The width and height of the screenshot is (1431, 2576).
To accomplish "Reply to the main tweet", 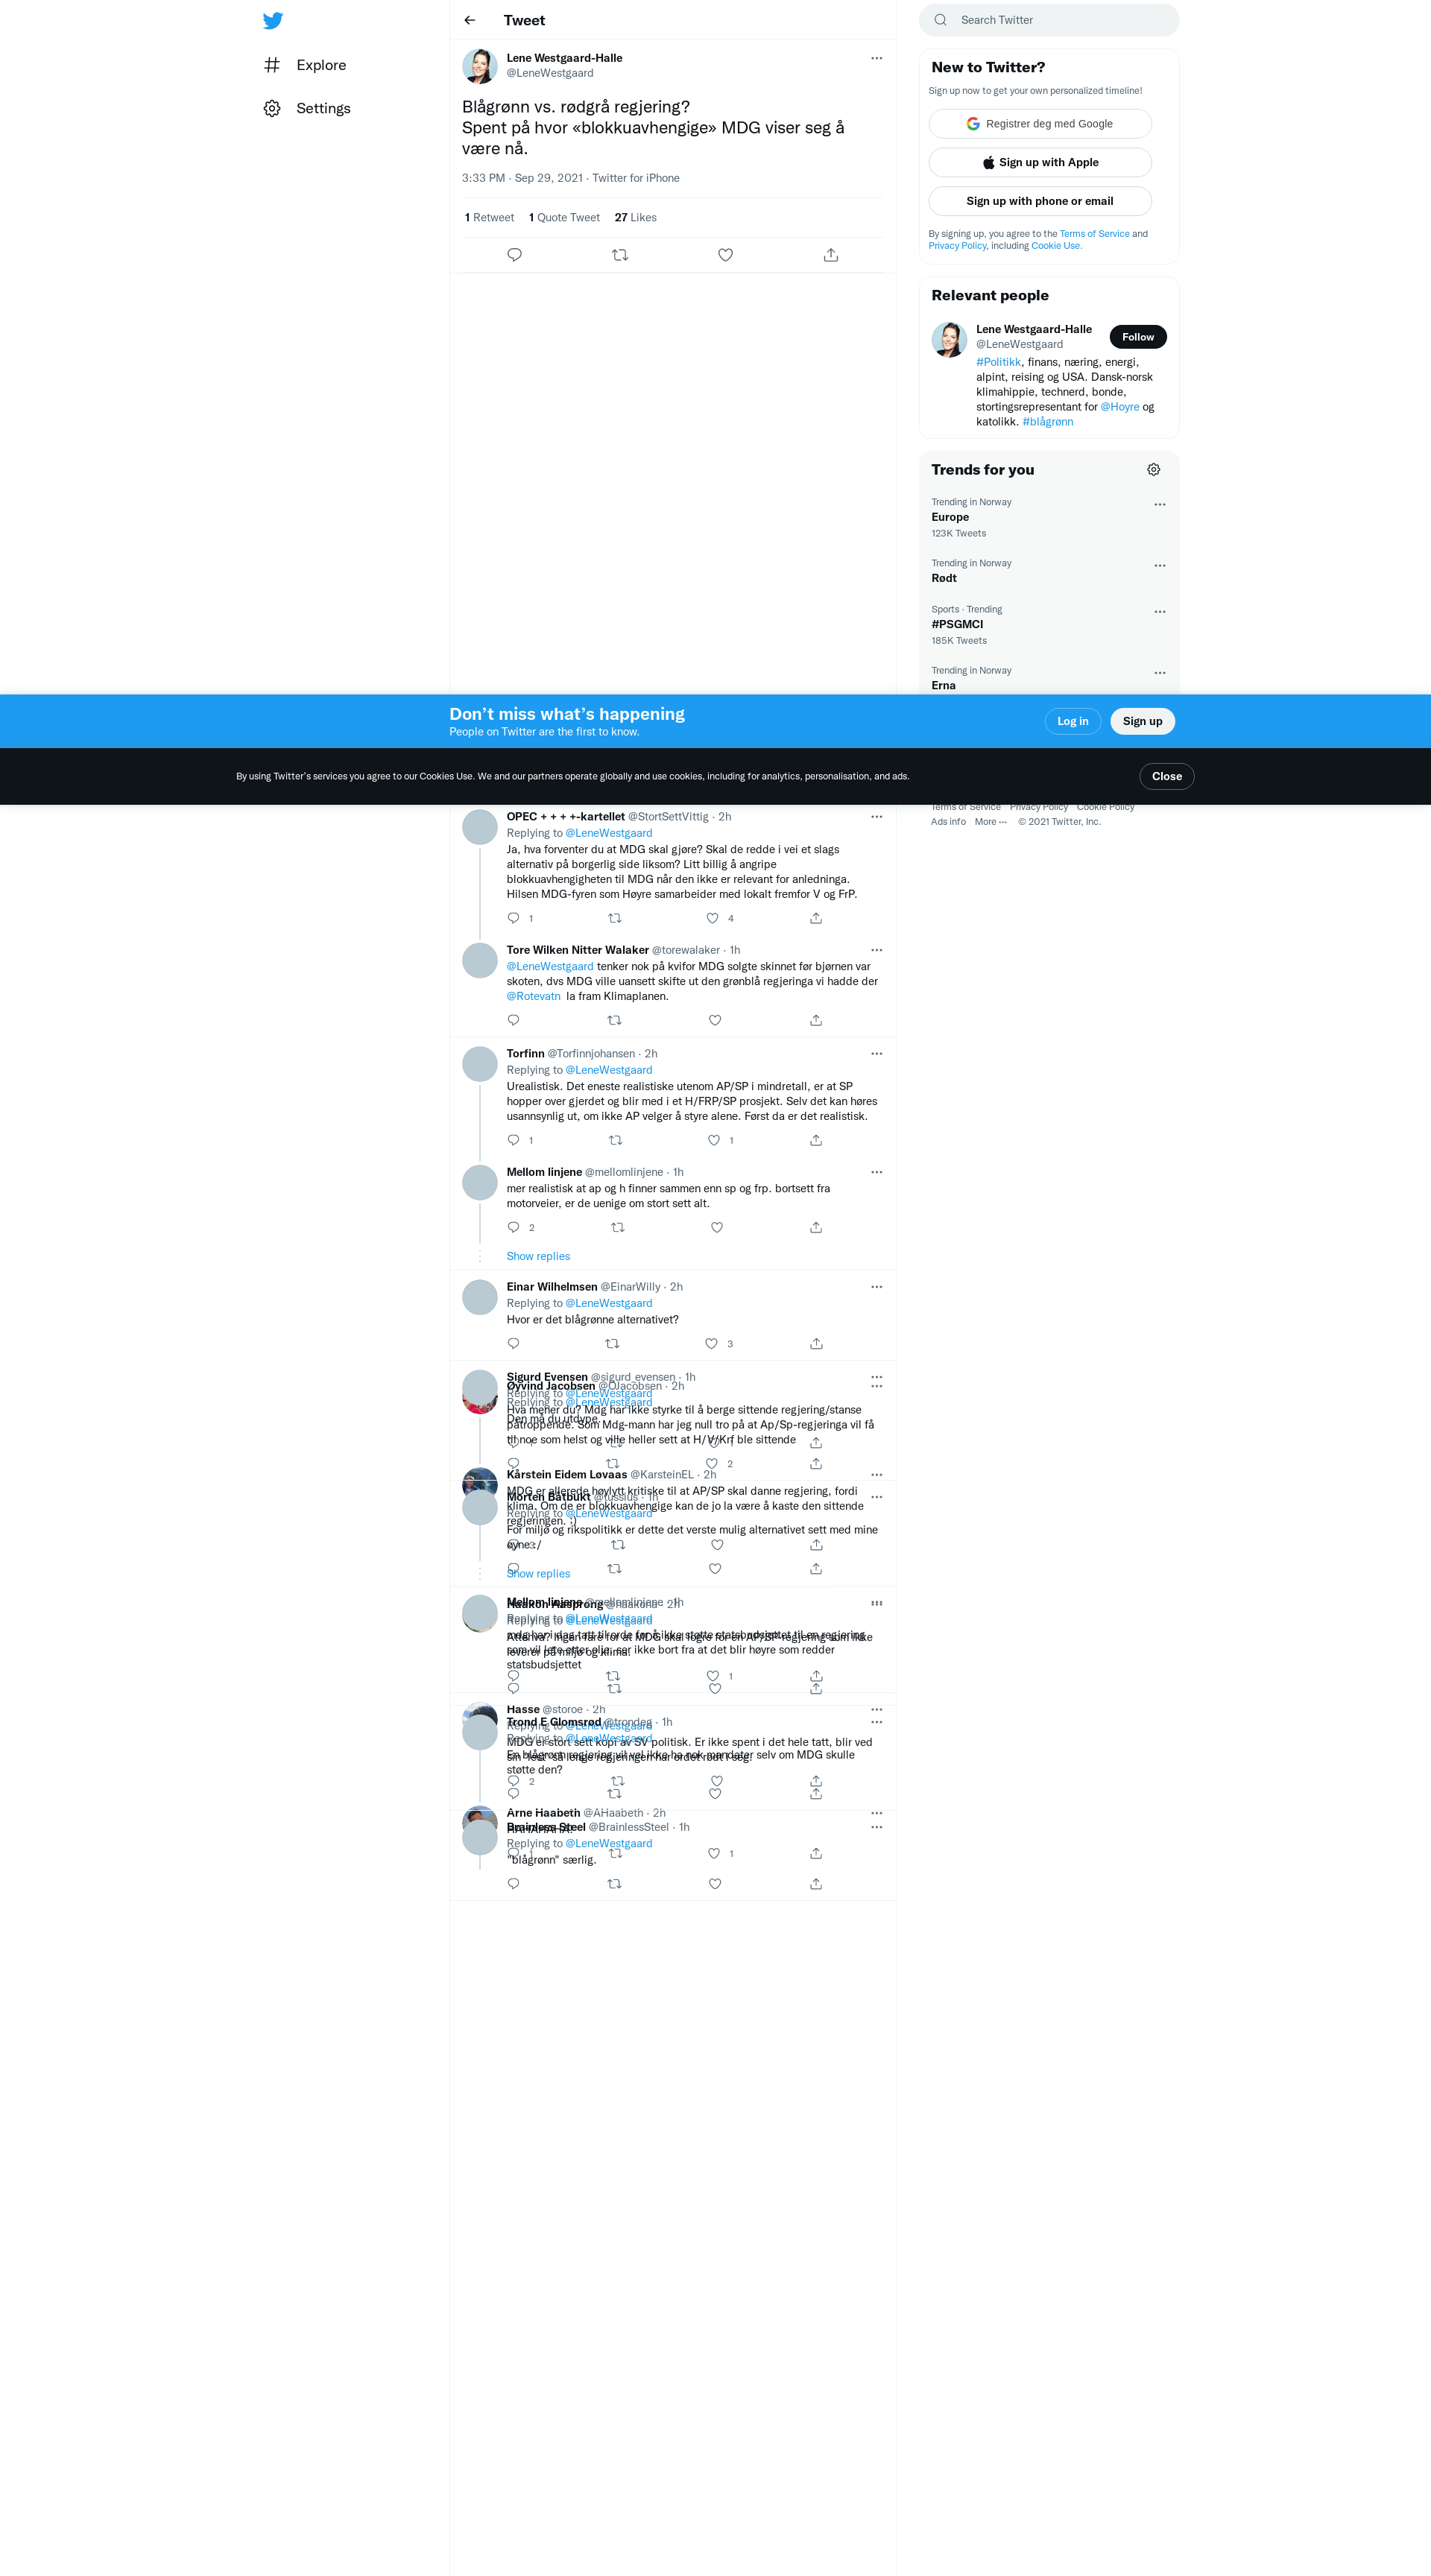I will pyautogui.click(x=515, y=255).
